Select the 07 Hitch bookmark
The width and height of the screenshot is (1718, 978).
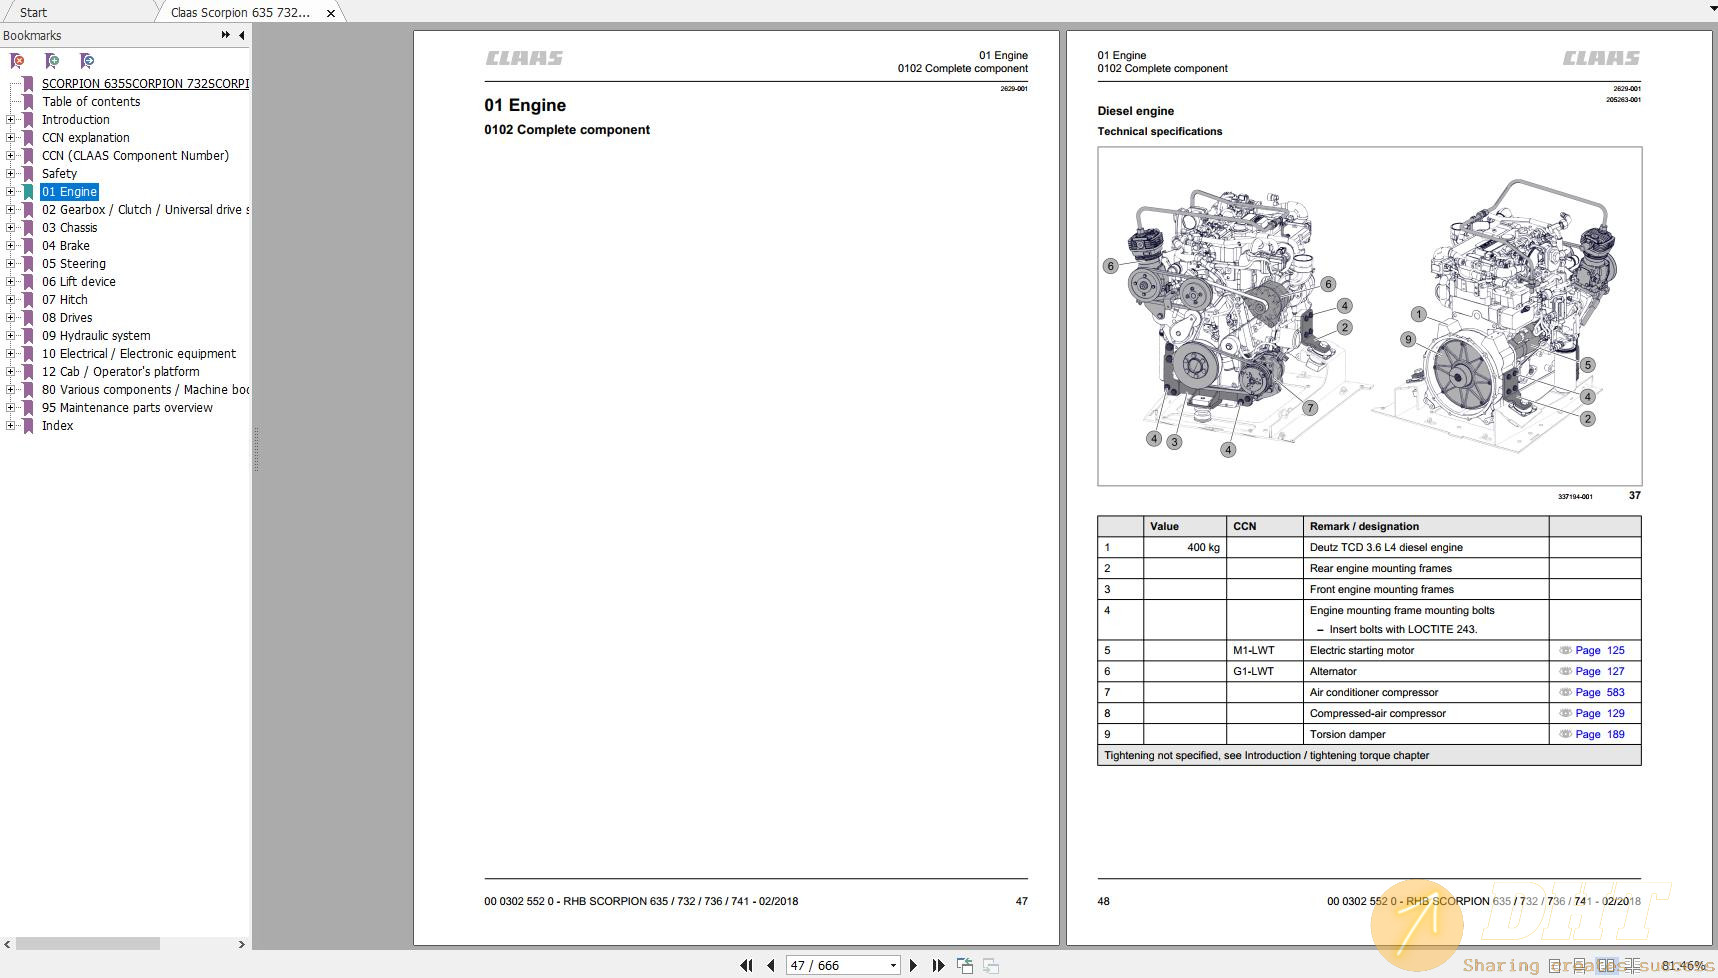click(x=64, y=299)
